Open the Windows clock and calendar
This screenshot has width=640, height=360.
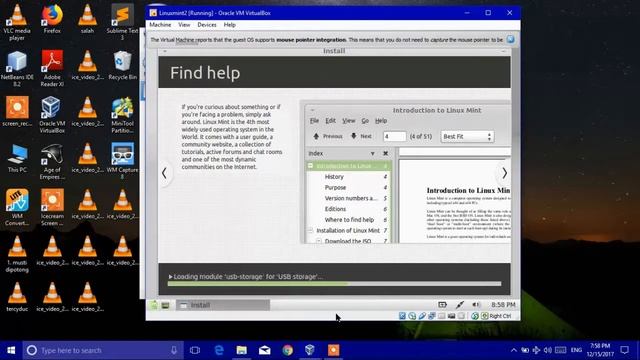click(600, 350)
